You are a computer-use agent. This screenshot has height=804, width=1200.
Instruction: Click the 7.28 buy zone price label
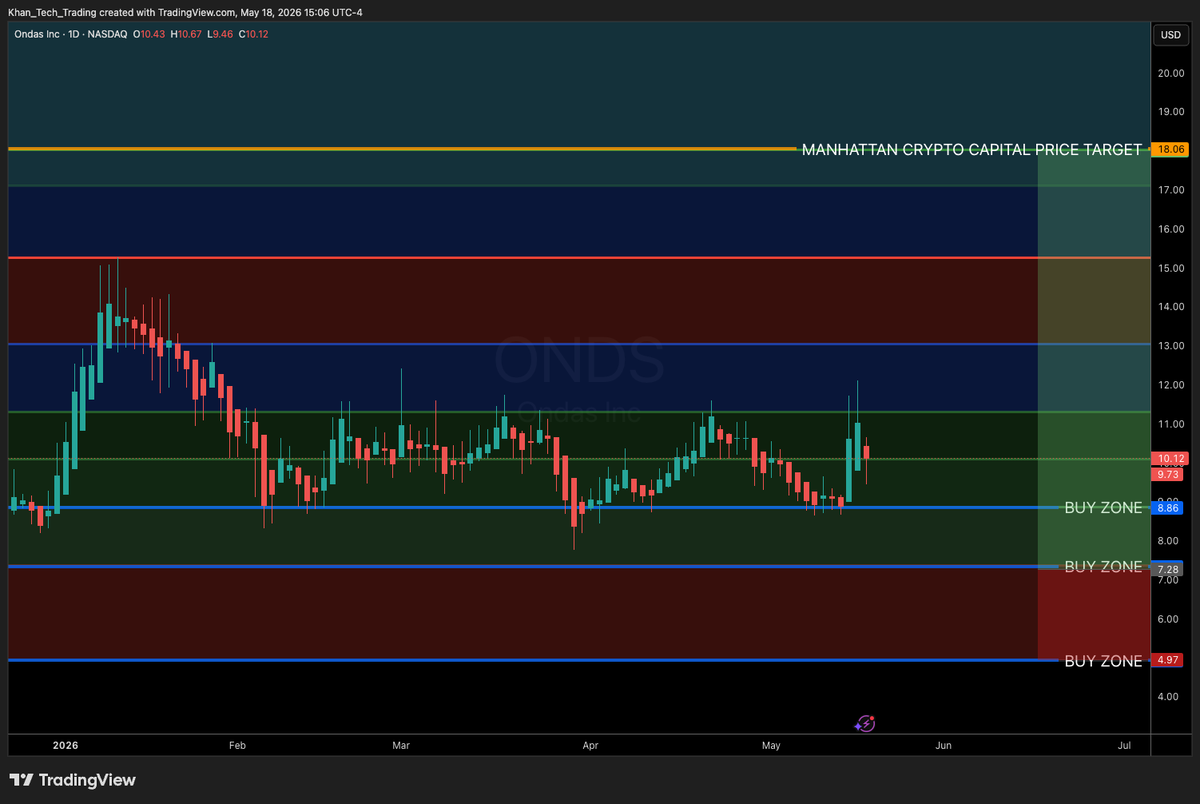1169,569
